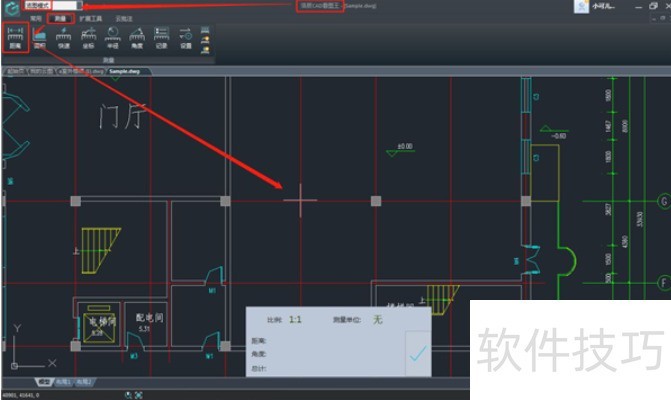Click the G axis bubble

coord(664,201)
